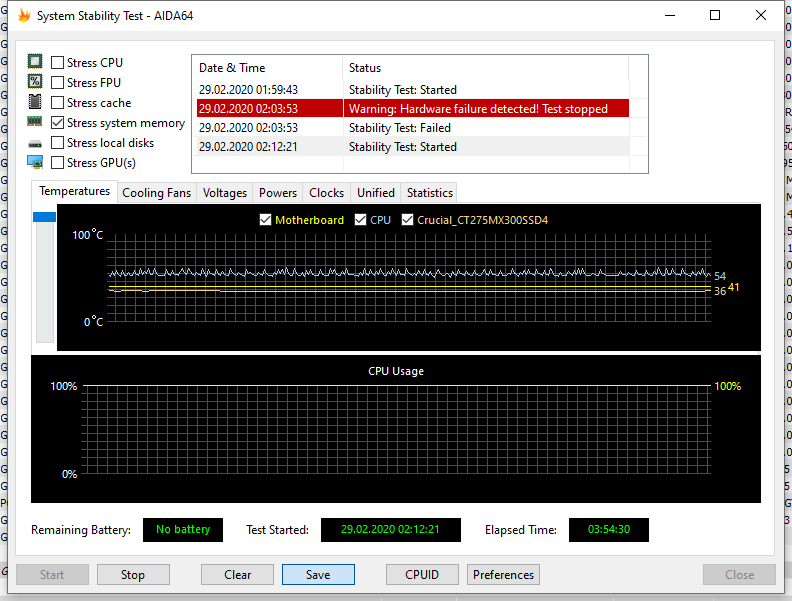
Task: Click the Clear button
Action: point(237,575)
